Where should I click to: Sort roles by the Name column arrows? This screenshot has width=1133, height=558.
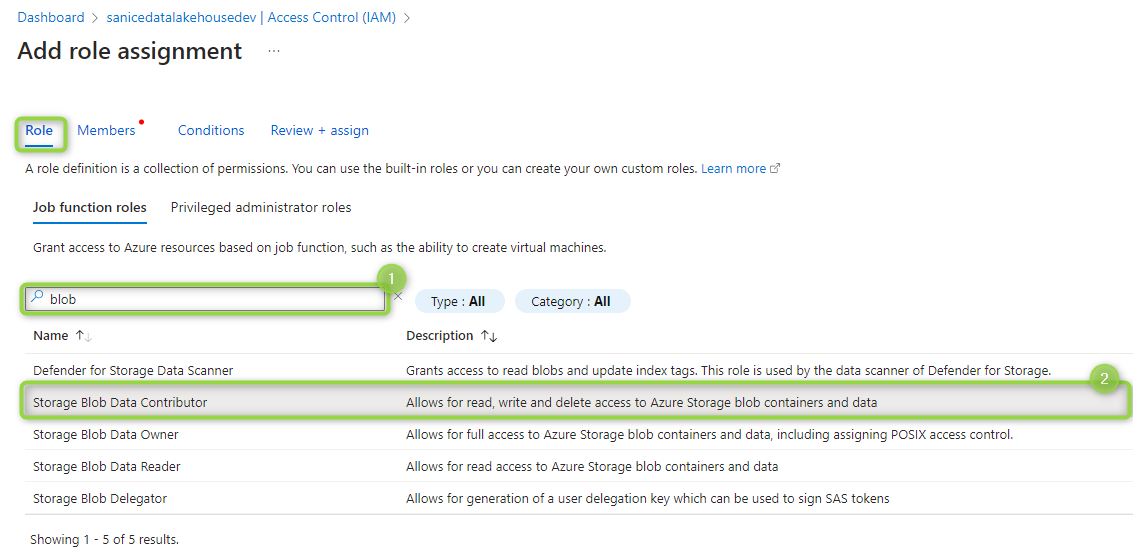[x=85, y=336]
